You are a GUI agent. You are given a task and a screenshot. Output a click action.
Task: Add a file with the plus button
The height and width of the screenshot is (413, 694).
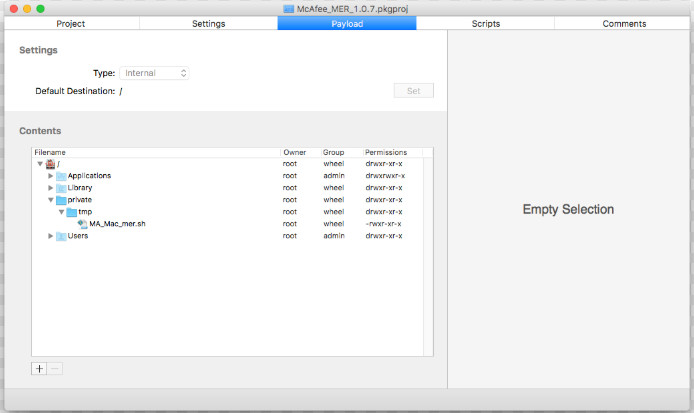point(39,368)
